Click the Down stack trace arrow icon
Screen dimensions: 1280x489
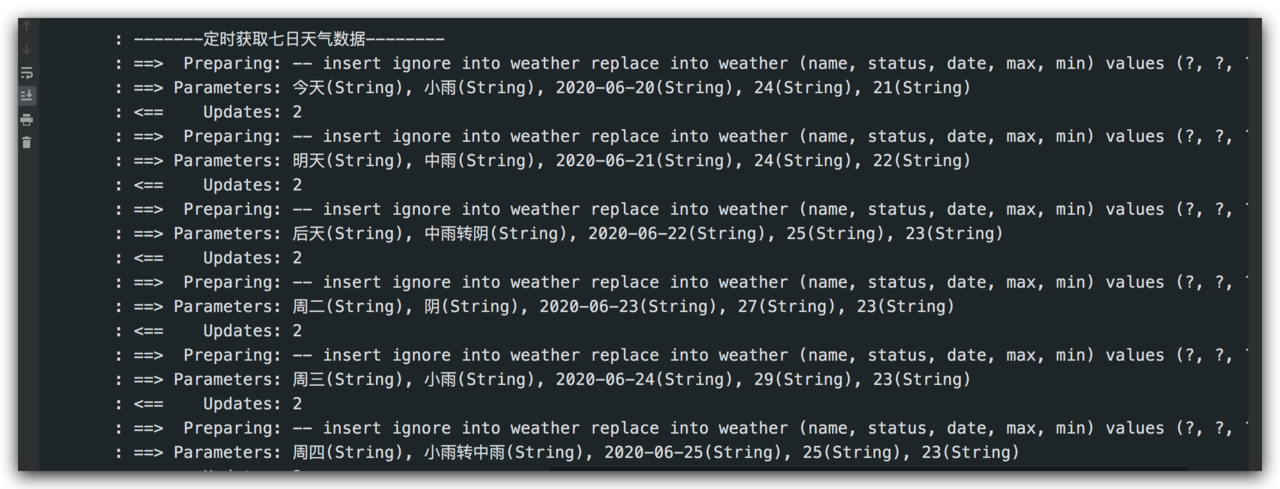[27, 49]
